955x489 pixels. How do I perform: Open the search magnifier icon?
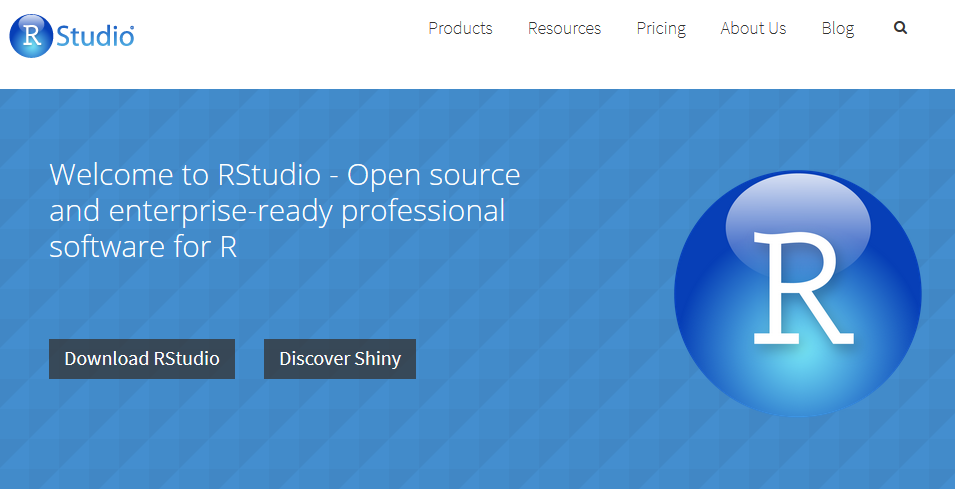900,28
